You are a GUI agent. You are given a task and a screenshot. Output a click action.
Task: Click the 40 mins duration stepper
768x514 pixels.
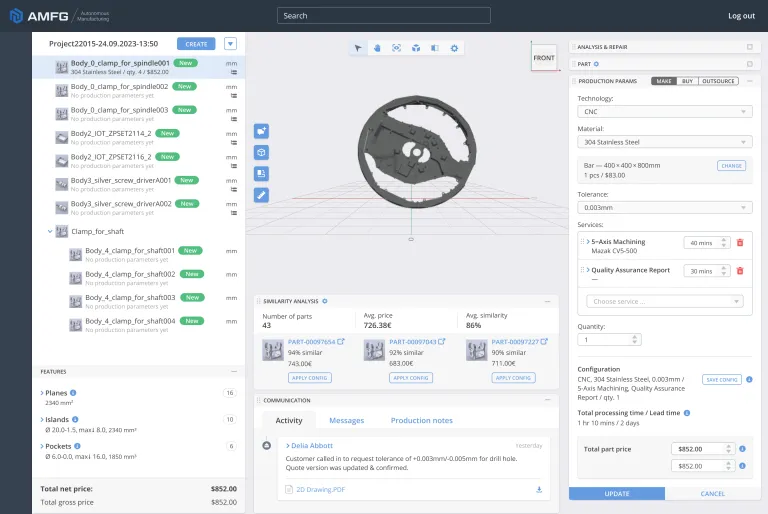point(707,243)
